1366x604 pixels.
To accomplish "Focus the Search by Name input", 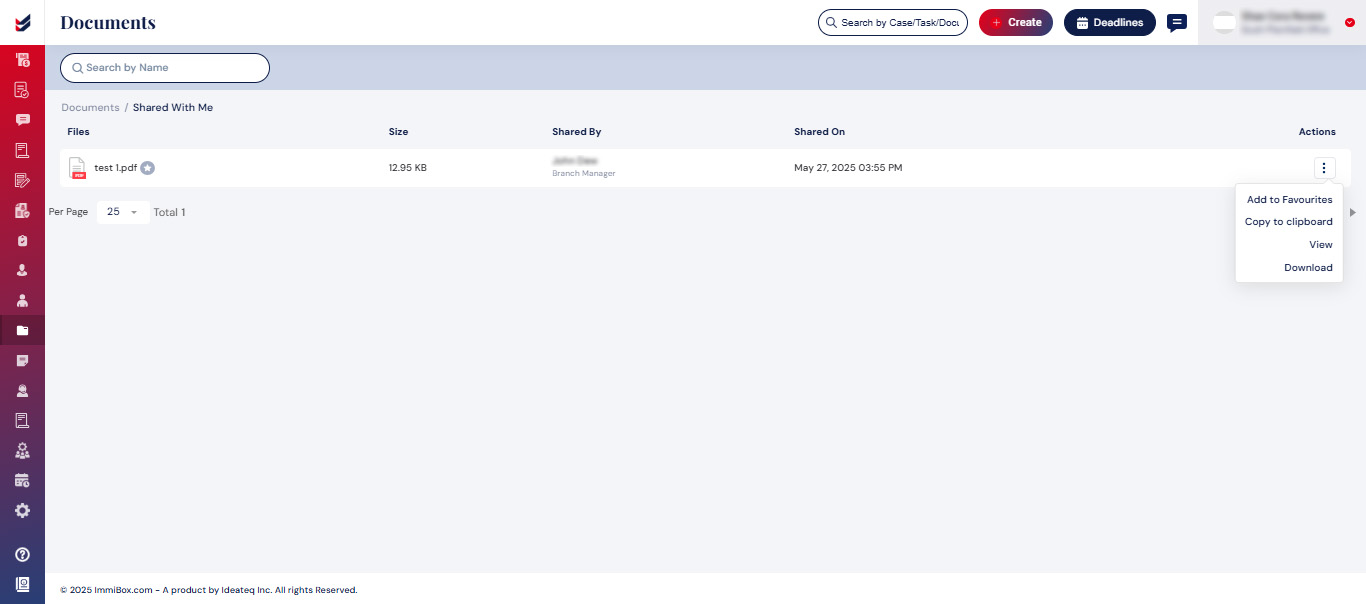I will coord(165,68).
